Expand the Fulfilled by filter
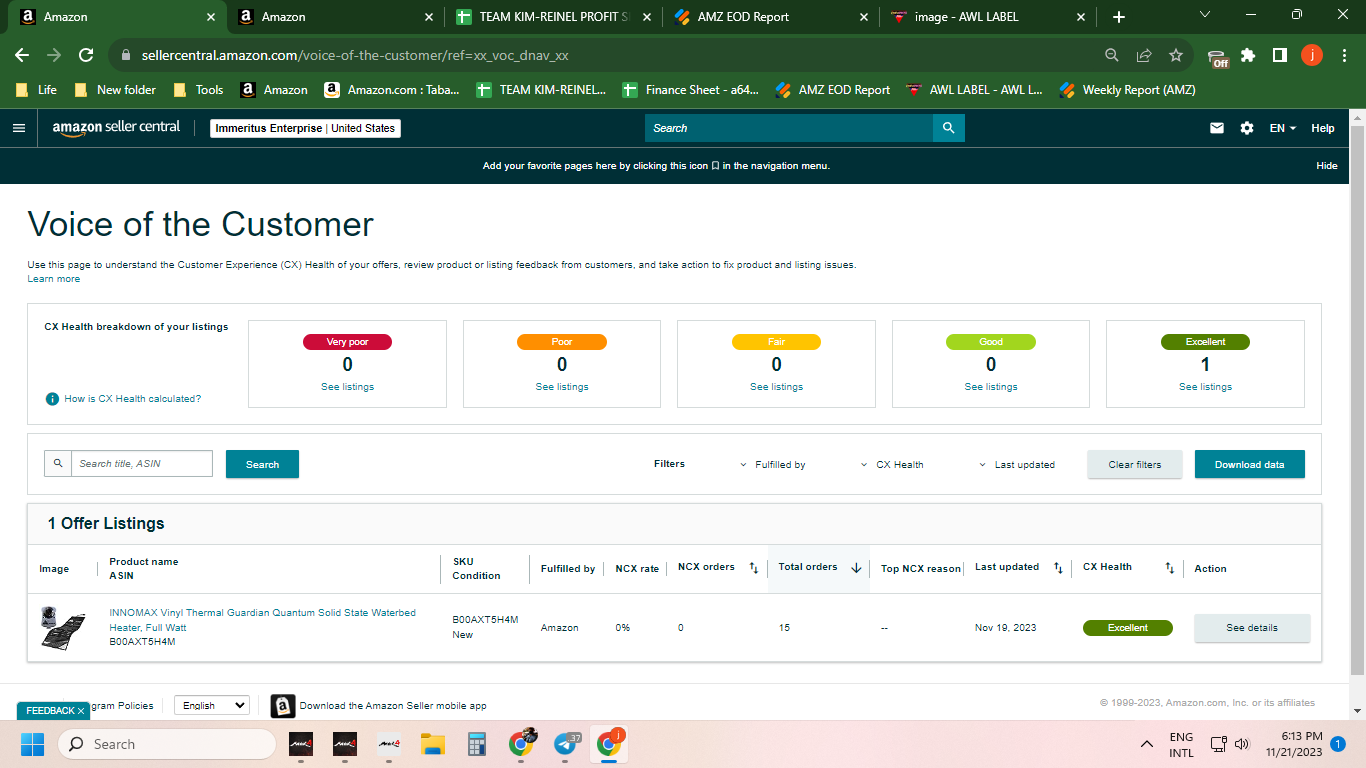This screenshot has height=768, width=1366. tap(773, 465)
